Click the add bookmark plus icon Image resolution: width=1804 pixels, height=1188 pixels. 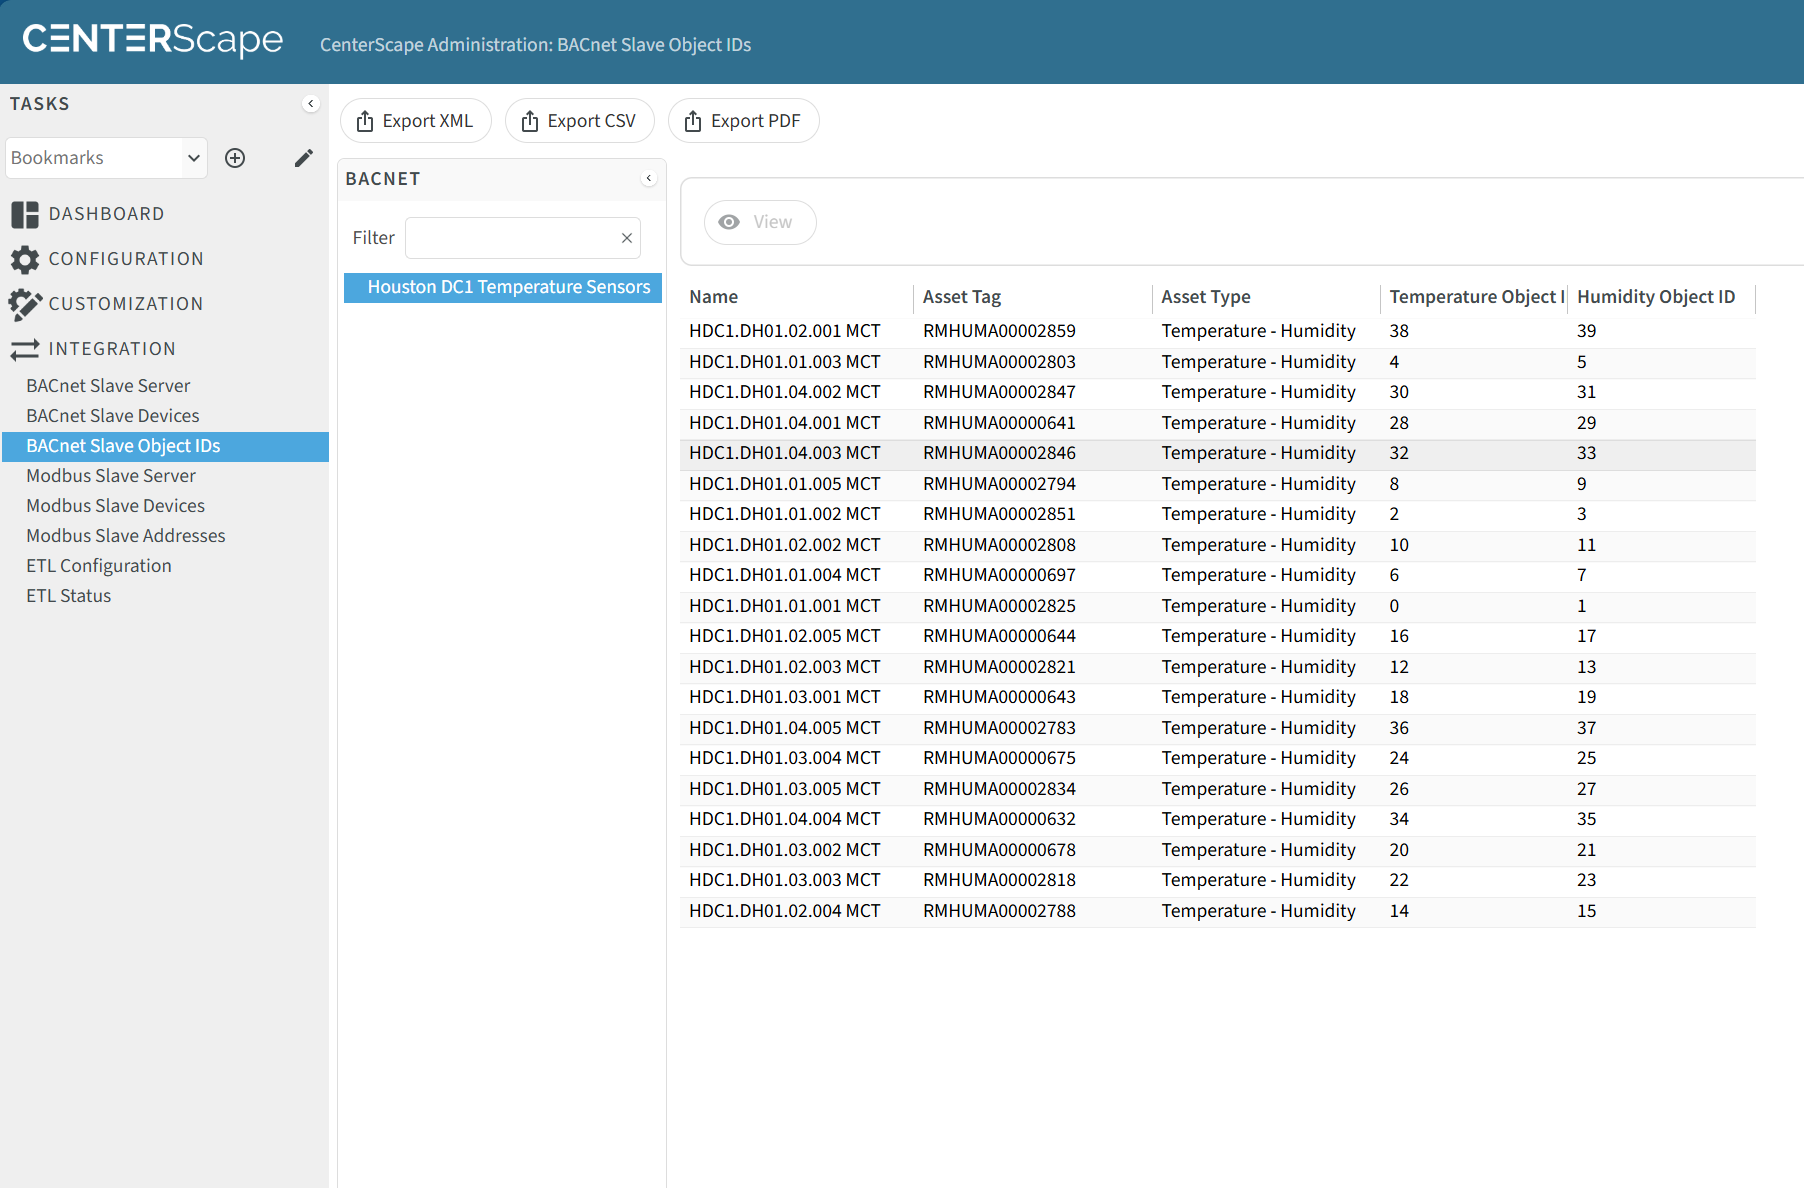pos(235,158)
